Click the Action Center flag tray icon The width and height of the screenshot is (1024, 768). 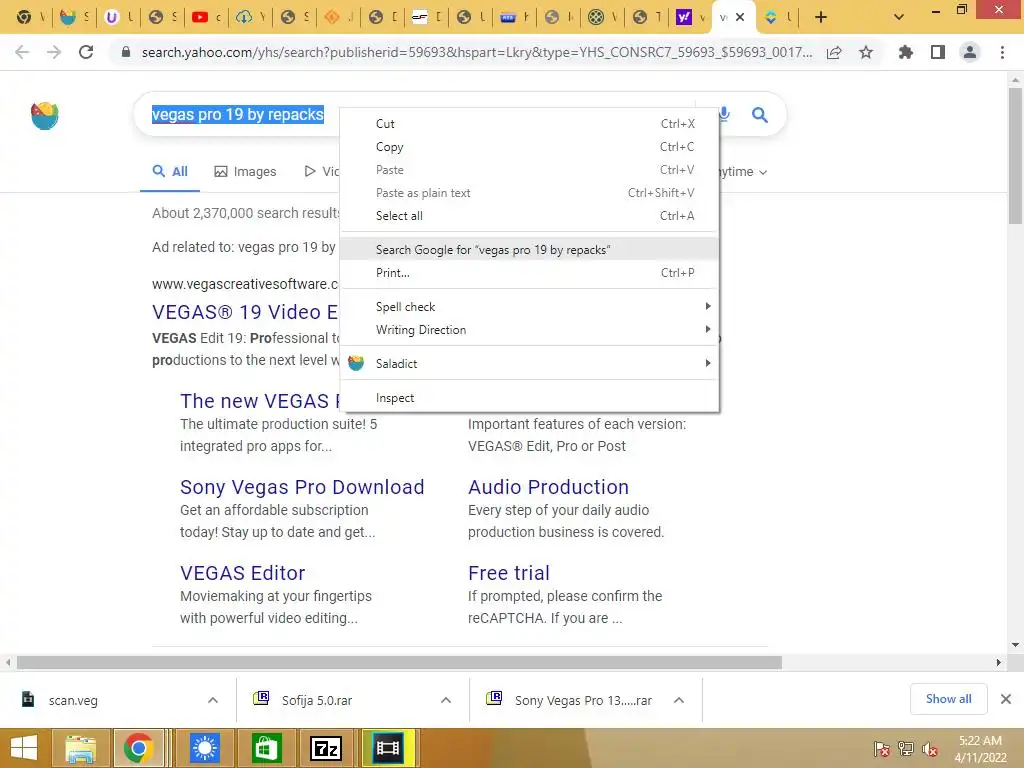click(x=881, y=749)
